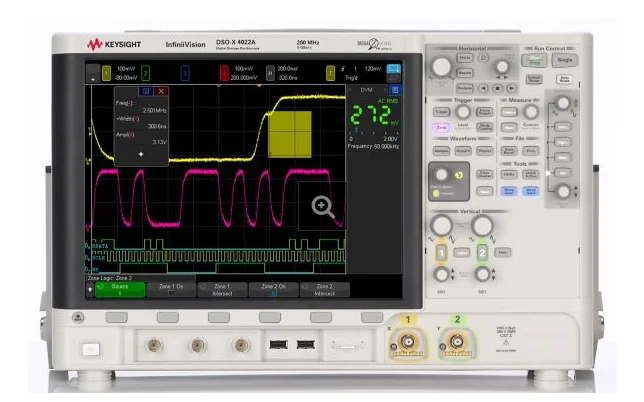The height and width of the screenshot is (402, 644).
Task: Push the Trigger menu key
Action: click(x=441, y=112)
